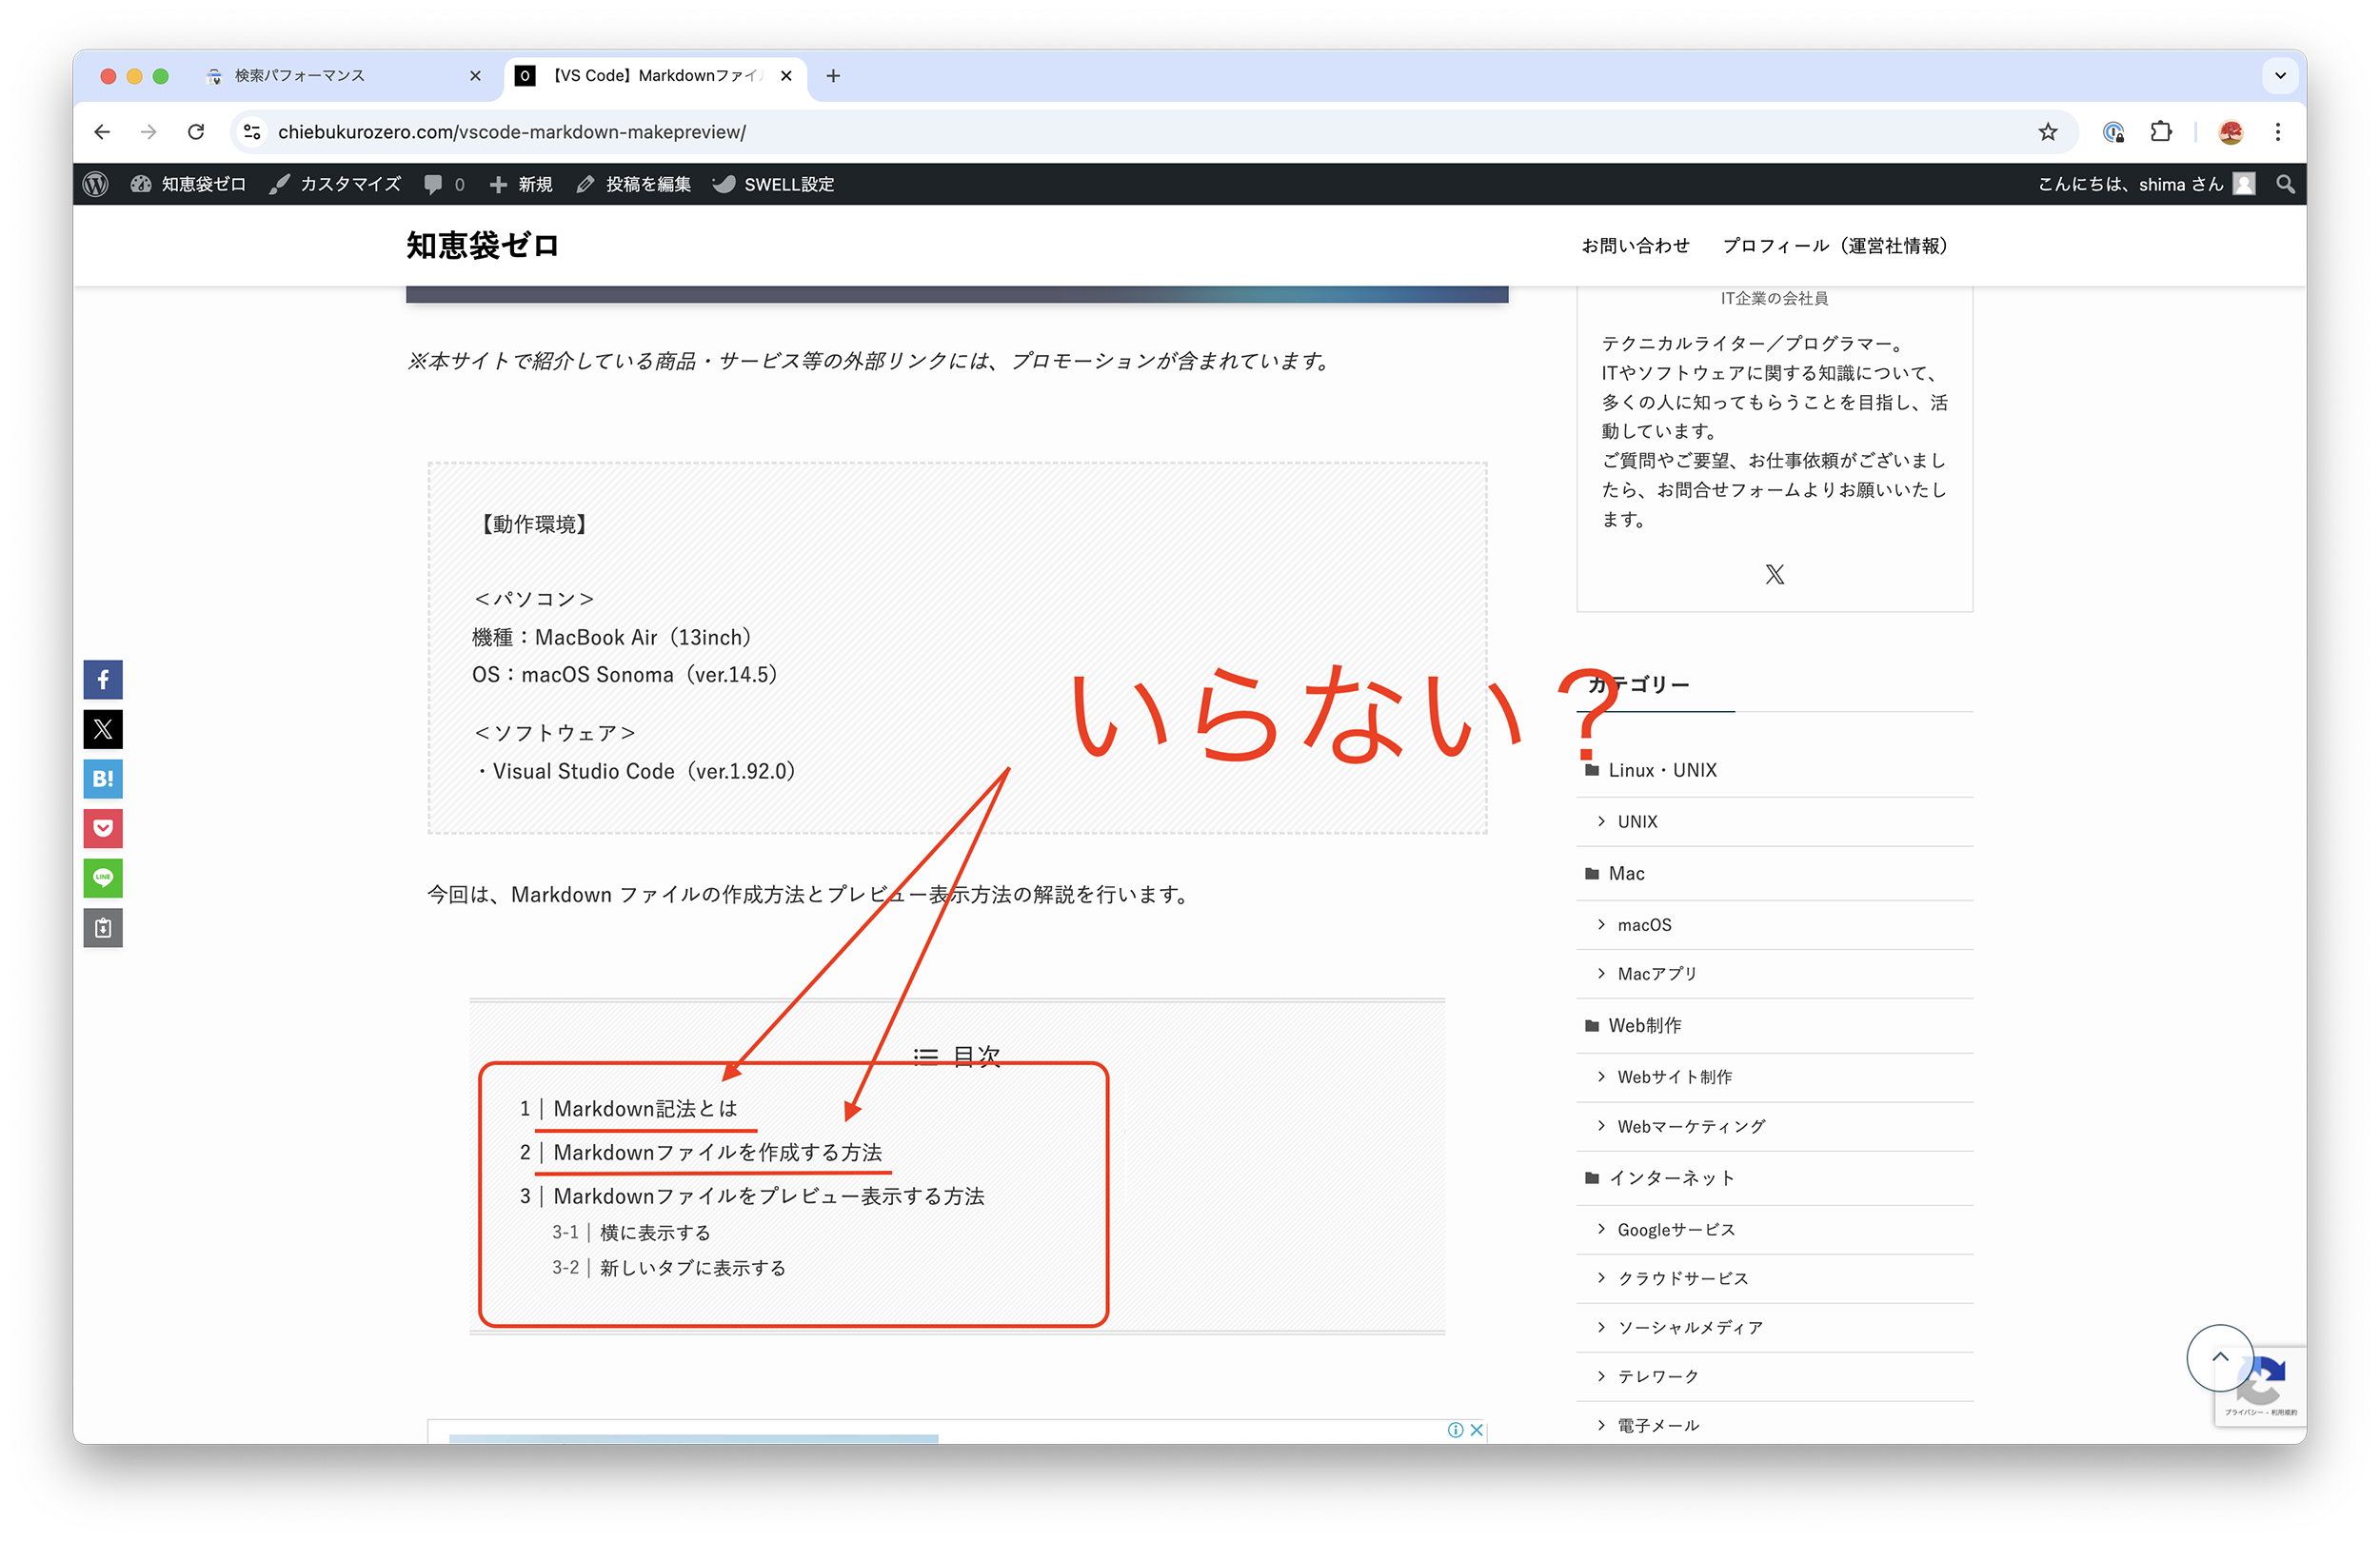Screen dimensions: 2380x1541
Task: Click the admin bar search magnifier
Action: (2285, 184)
